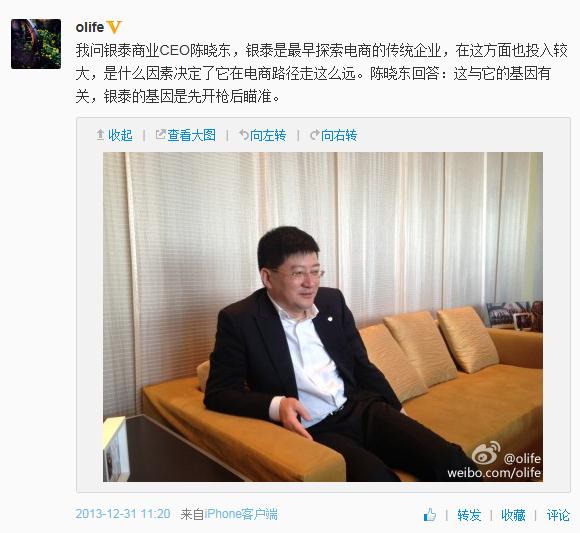Open olife's profile avatar

[x=36, y=44]
